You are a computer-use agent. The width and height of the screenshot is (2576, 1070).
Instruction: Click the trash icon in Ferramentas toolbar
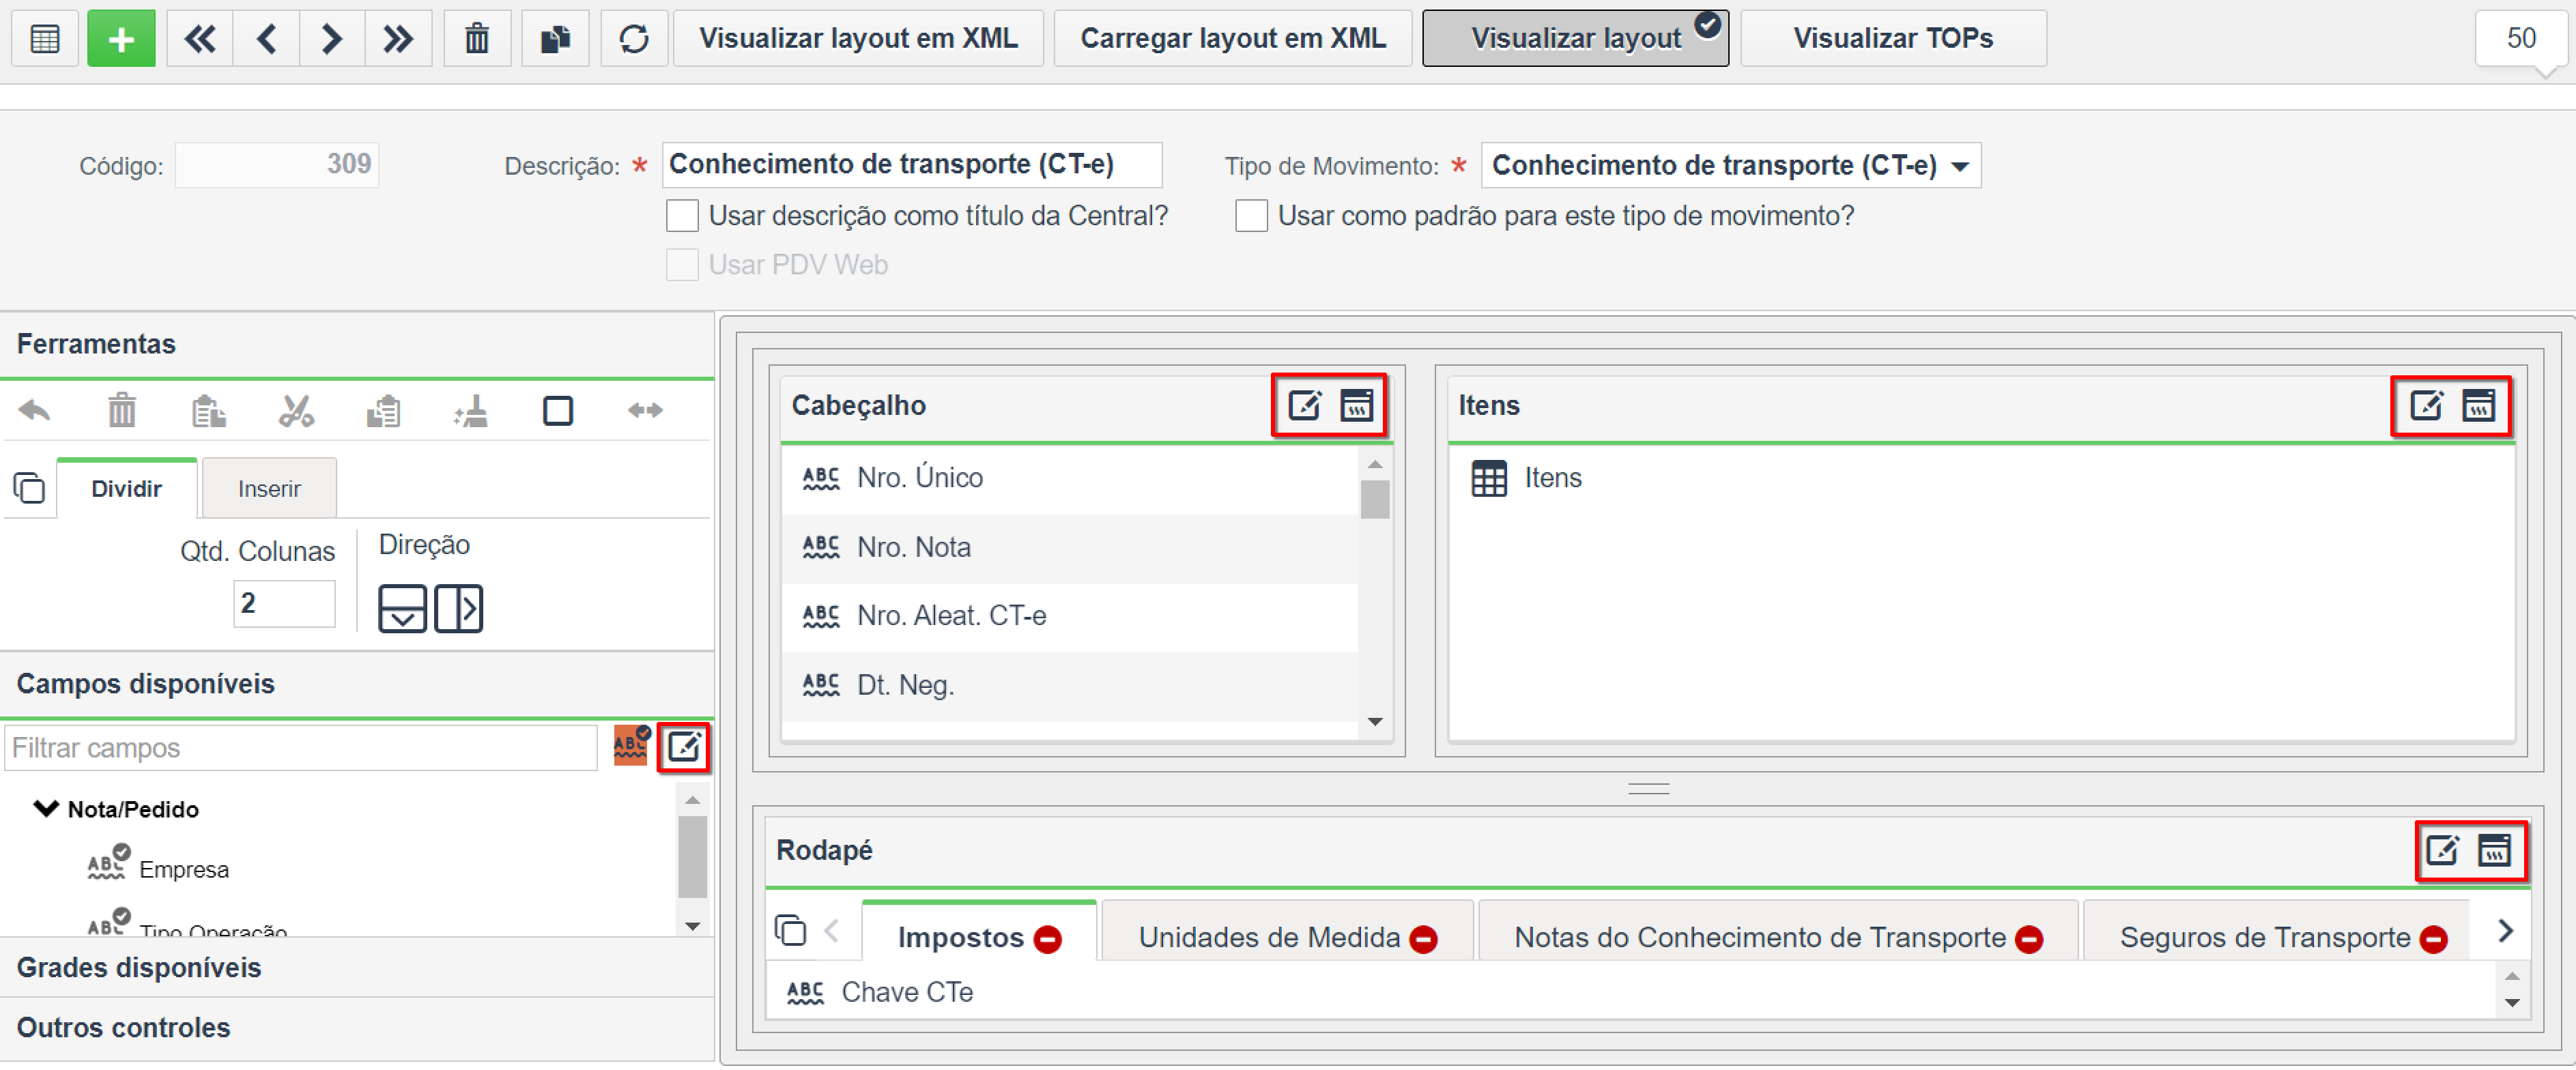click(122, 410)
